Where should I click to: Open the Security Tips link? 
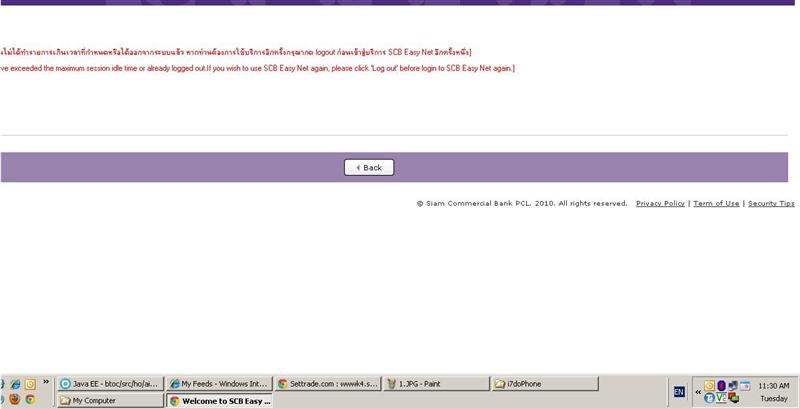tap(771, 203)
